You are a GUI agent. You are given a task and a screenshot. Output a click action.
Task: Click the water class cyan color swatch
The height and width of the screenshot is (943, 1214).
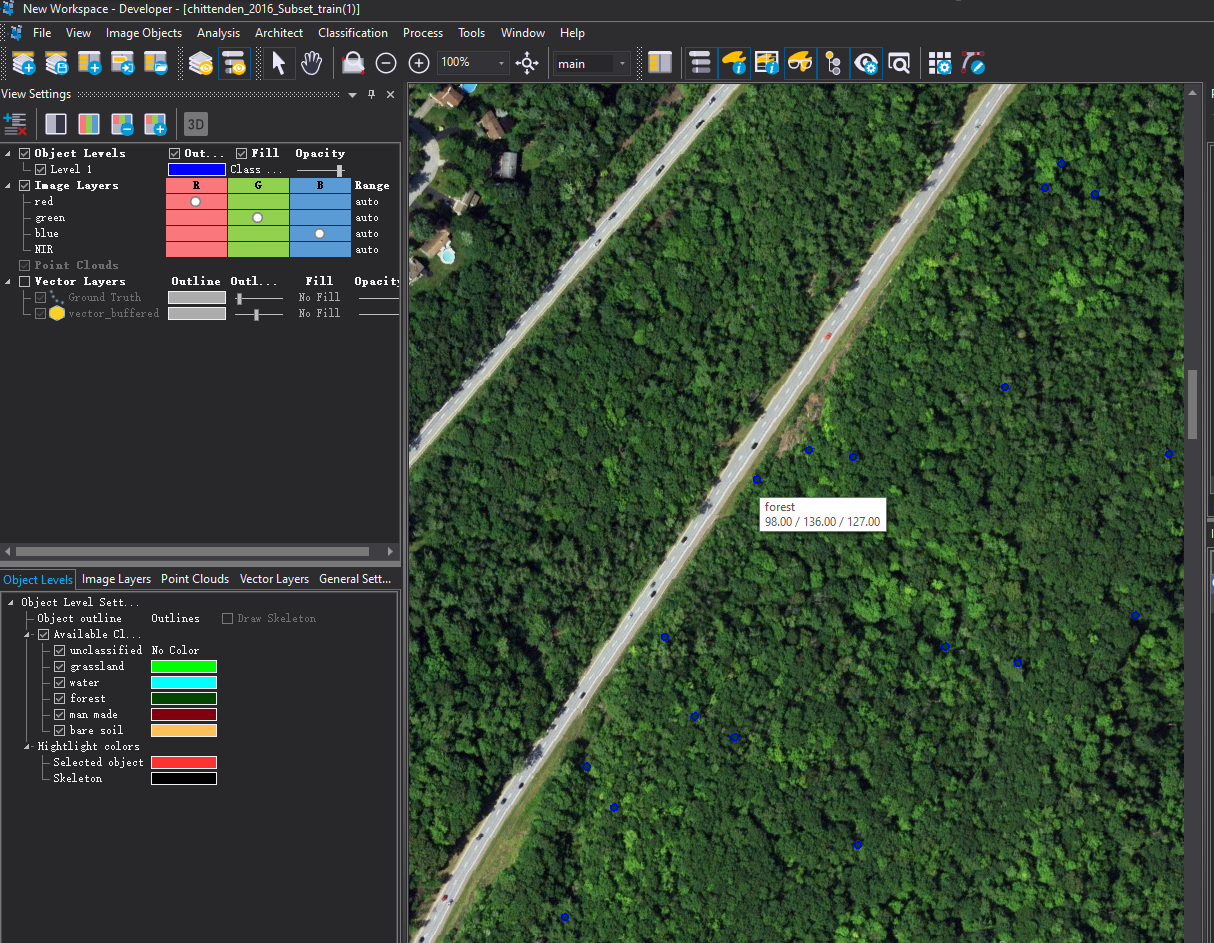[x=183, y=682]
